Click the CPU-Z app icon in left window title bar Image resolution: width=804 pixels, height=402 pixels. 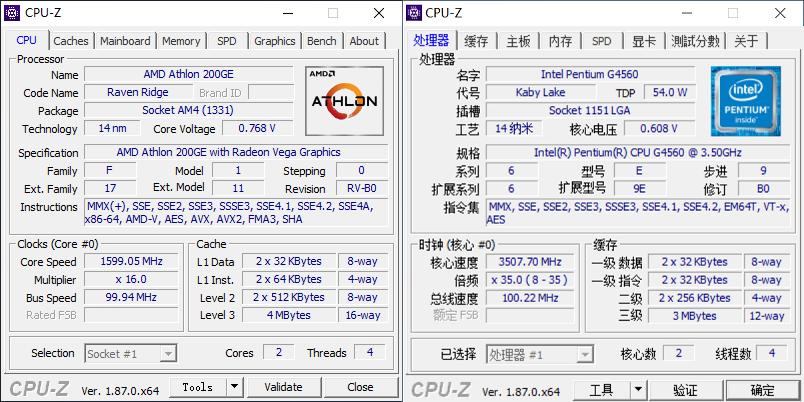12,13
